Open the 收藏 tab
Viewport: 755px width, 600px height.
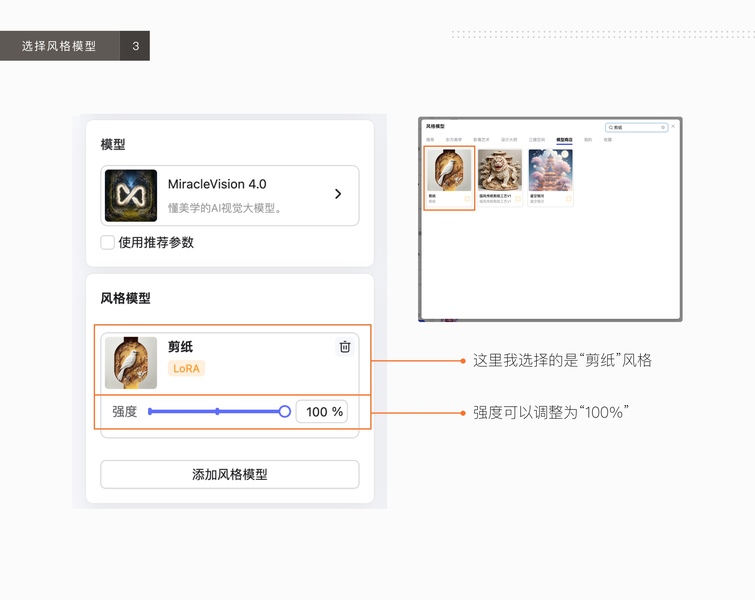coord(608,140)
